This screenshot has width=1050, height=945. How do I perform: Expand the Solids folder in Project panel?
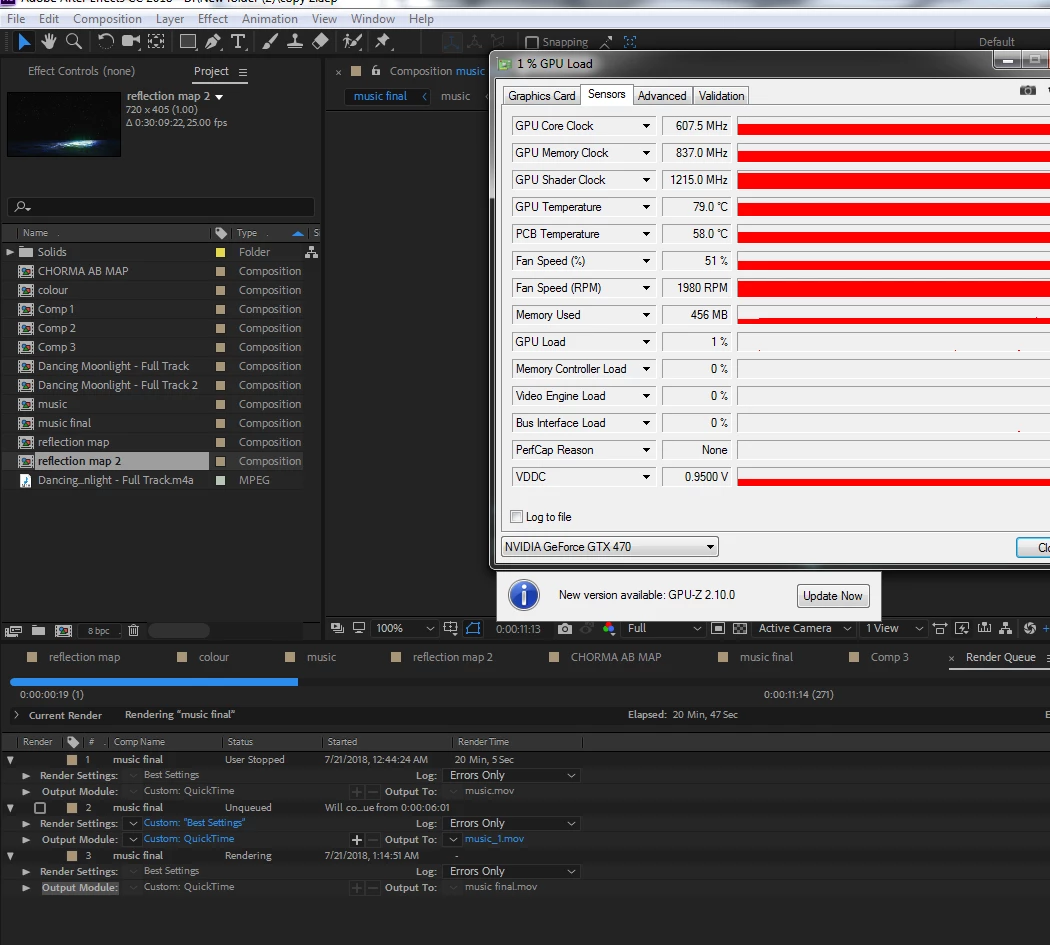pyautogui.click(x=9, y=252)
